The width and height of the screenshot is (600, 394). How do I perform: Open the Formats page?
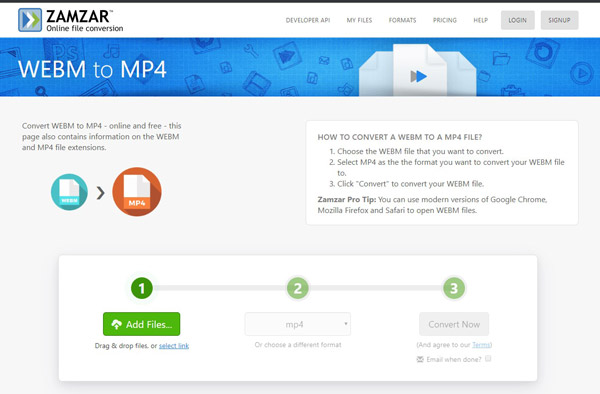click(x=403, y=20)
